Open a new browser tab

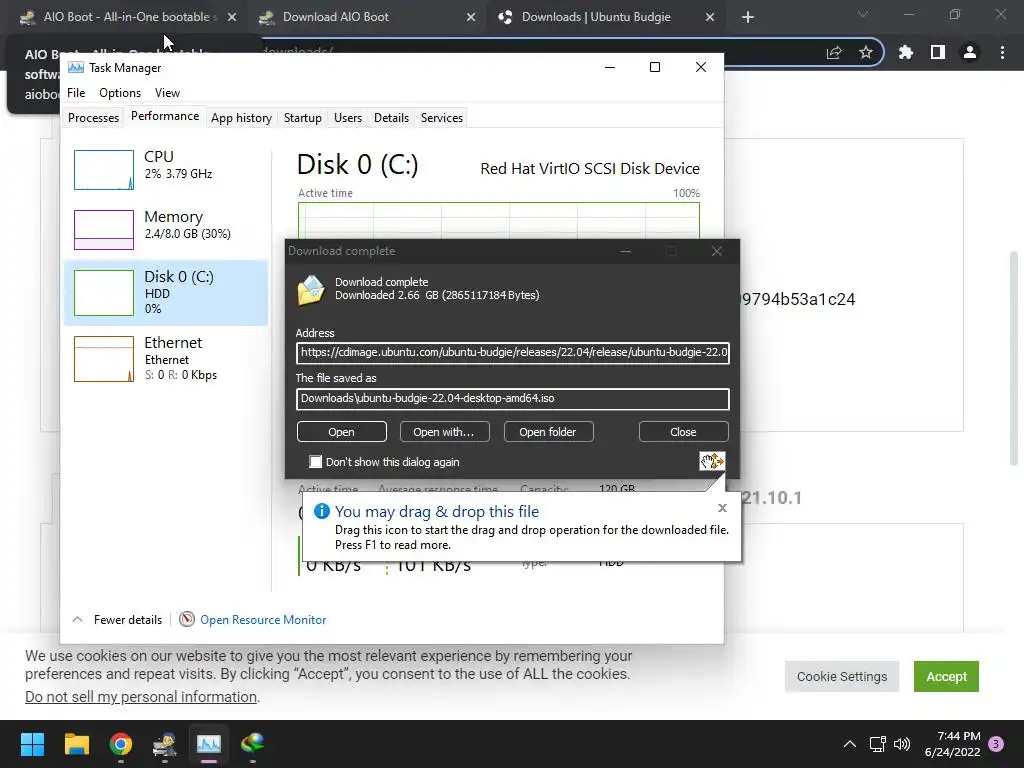click(x=748, y=18)
